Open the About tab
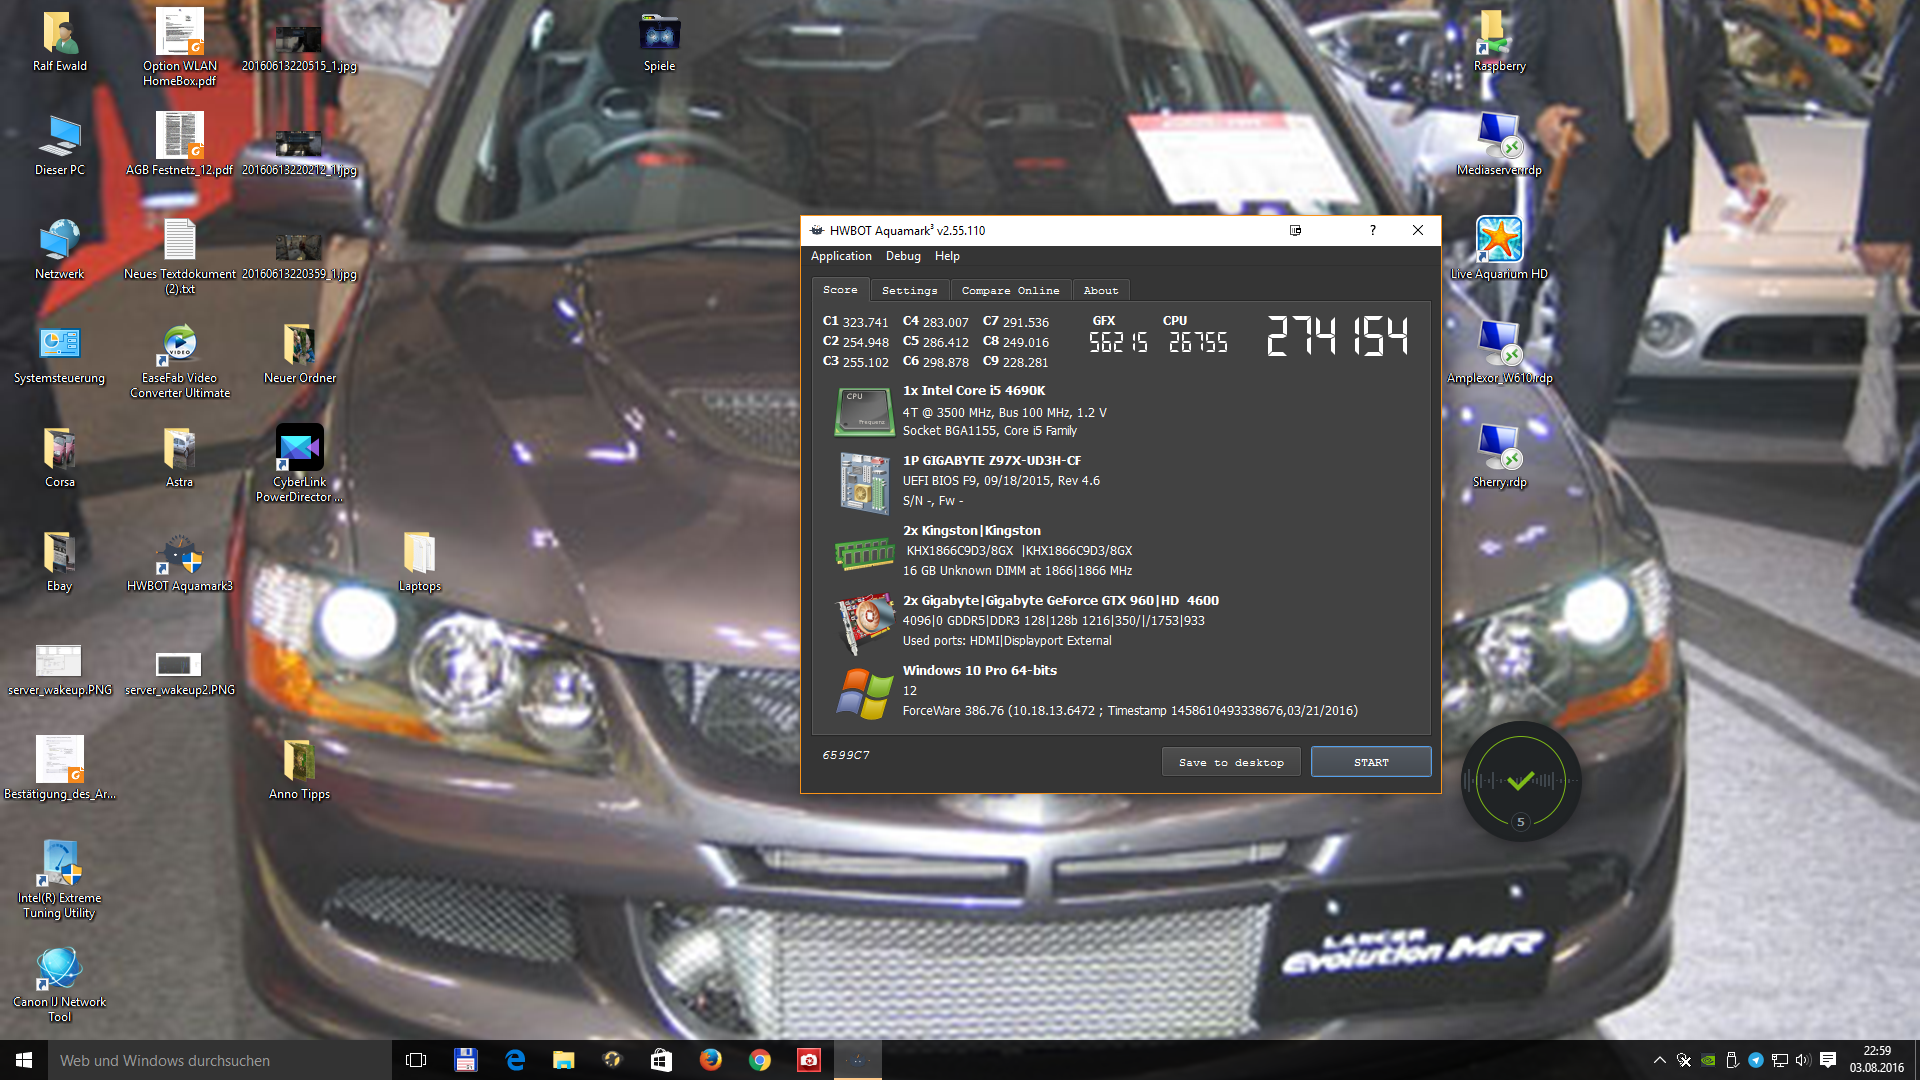 [x=1101, y=290]
